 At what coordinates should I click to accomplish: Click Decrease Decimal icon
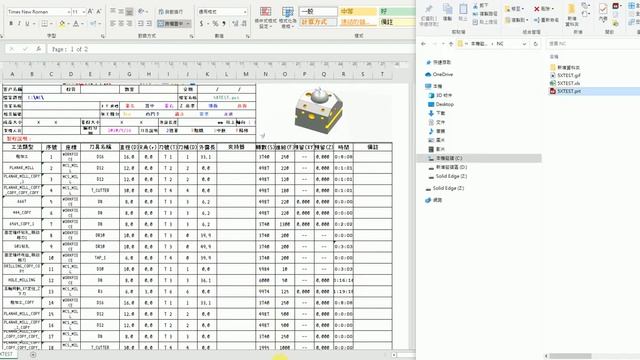tap(244, 24)
